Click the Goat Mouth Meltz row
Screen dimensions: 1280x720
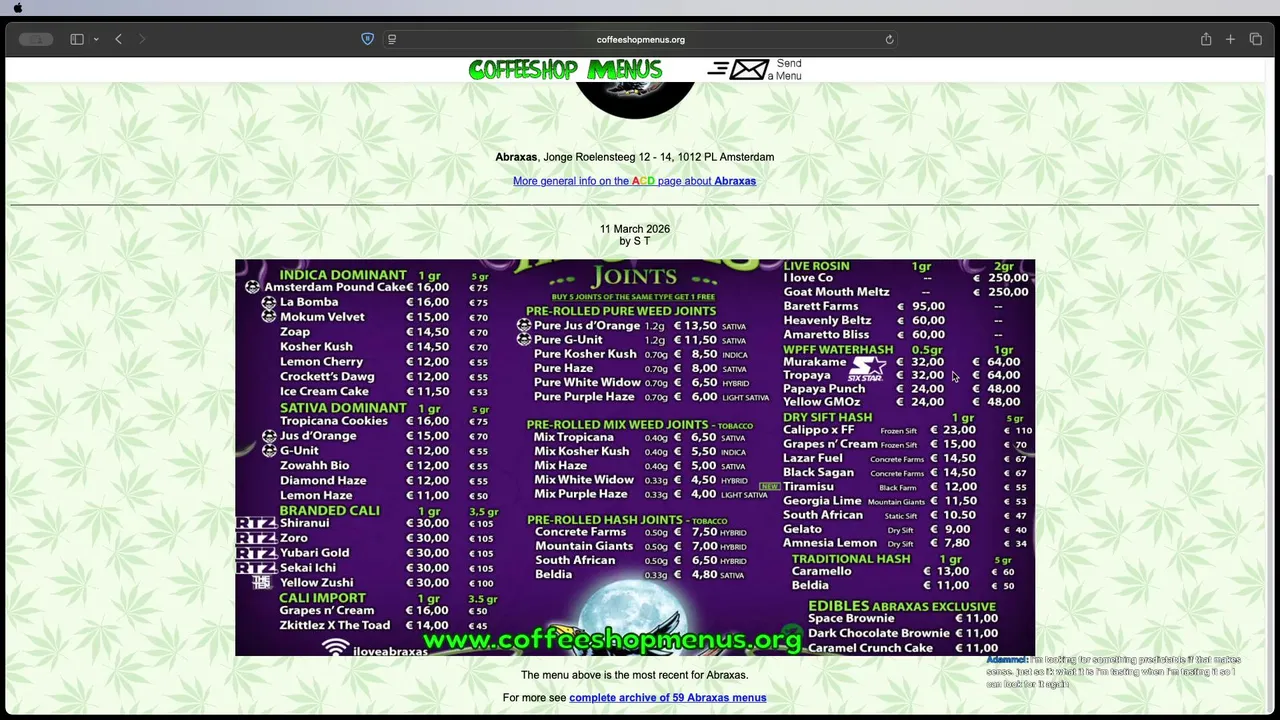tap(906, 292)
